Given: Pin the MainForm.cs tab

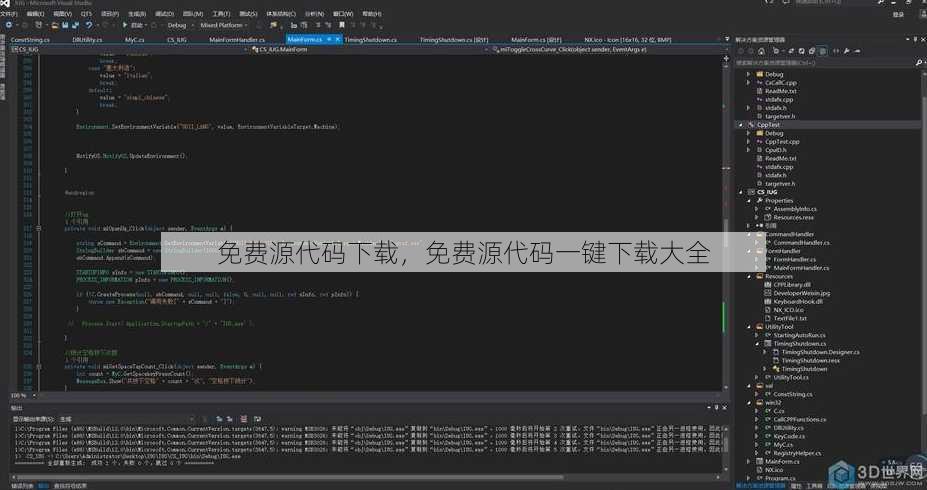Looking at the screenshot, I should [329, 40].
